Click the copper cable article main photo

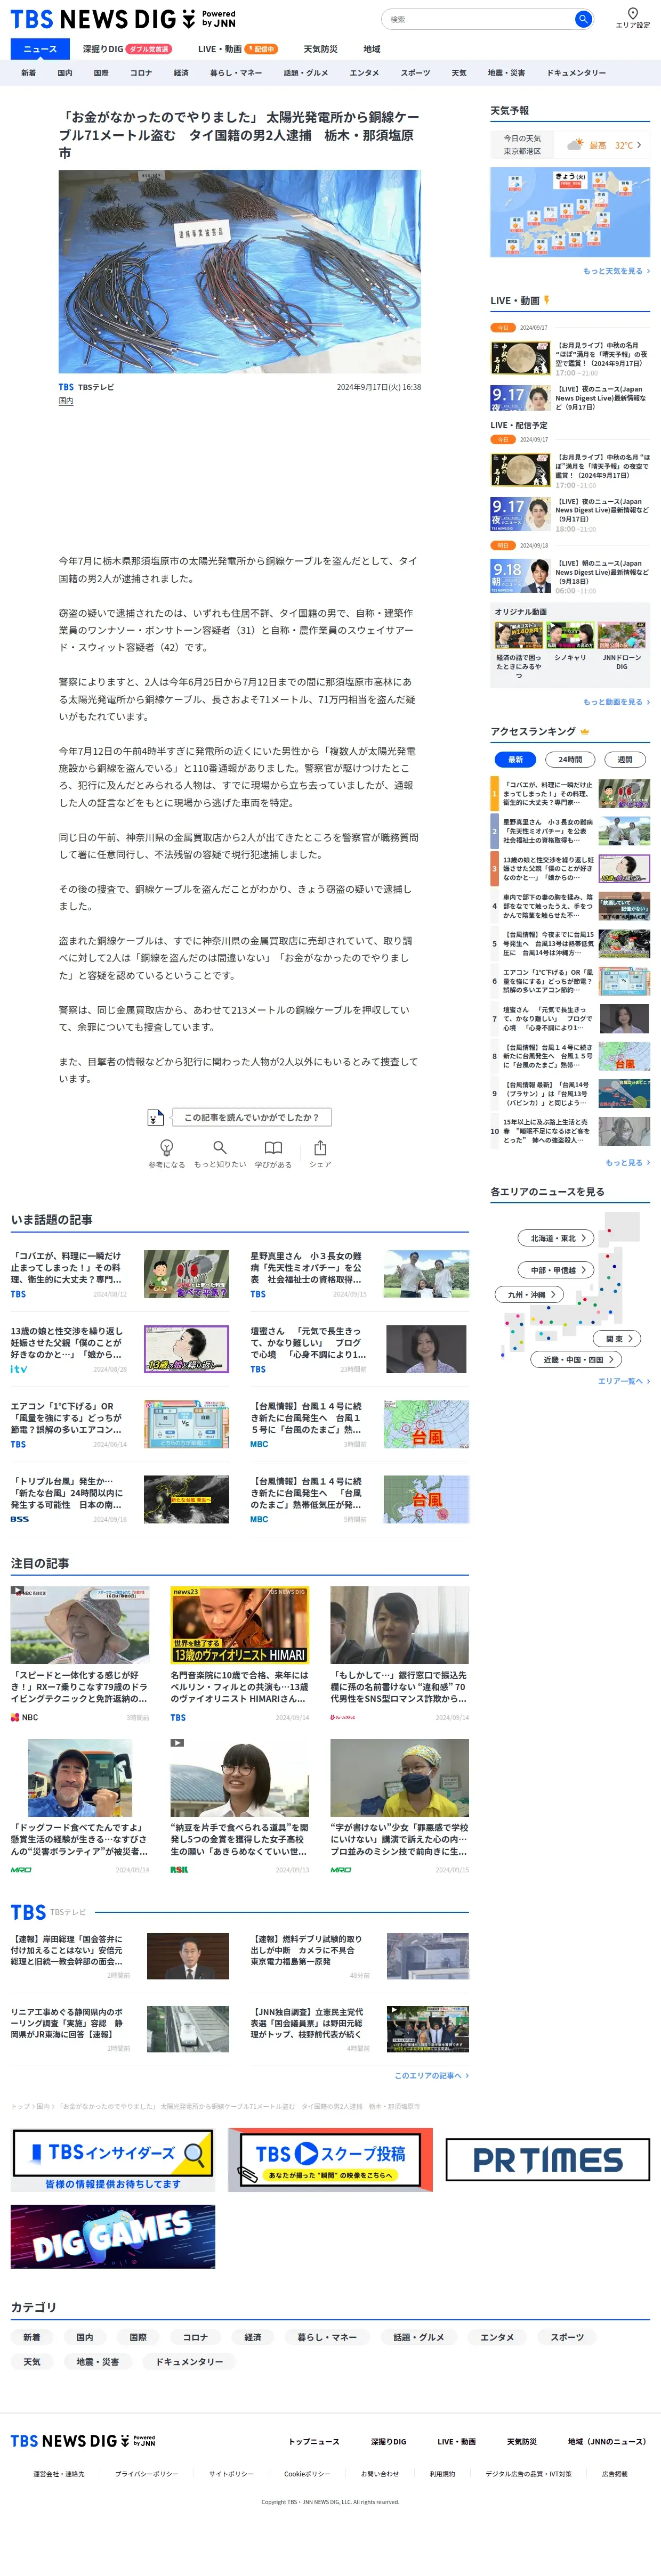pos(239,271)
